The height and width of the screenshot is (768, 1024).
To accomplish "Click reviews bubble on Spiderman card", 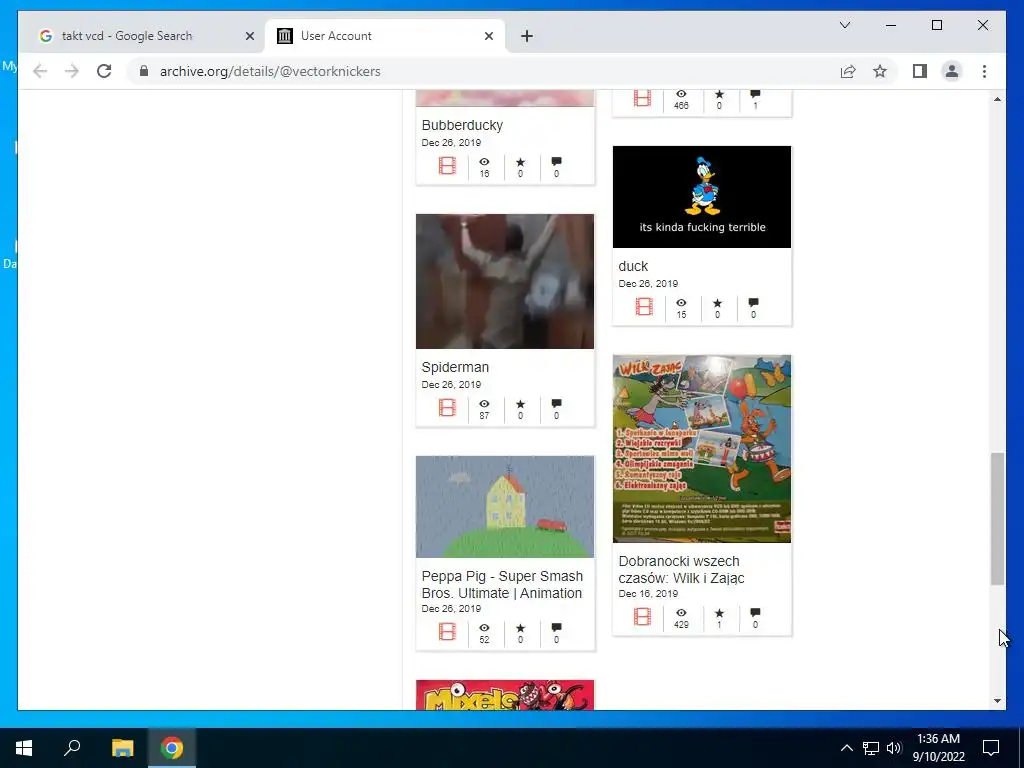I will [556, 403].
